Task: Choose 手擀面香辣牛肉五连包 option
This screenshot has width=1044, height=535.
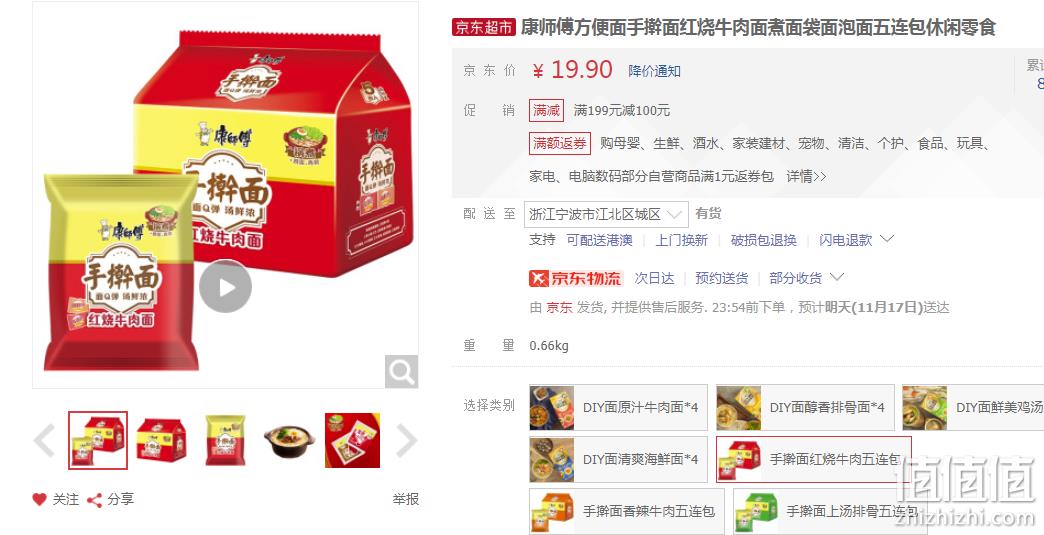Action: point(627,511)
